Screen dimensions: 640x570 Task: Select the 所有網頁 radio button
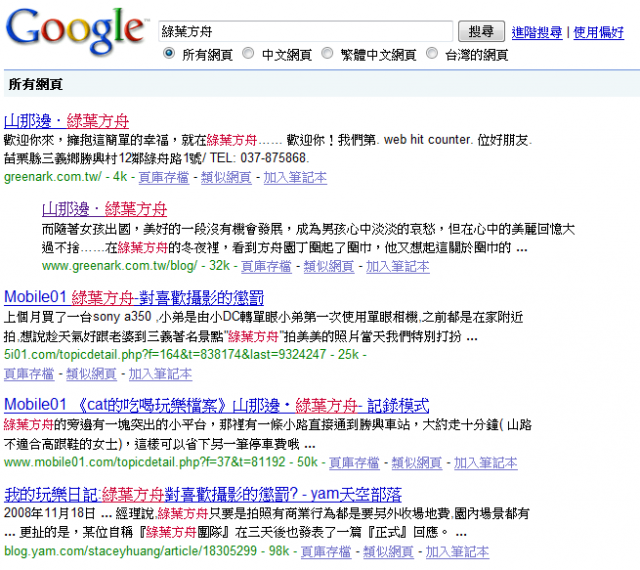tap(169, 53)
